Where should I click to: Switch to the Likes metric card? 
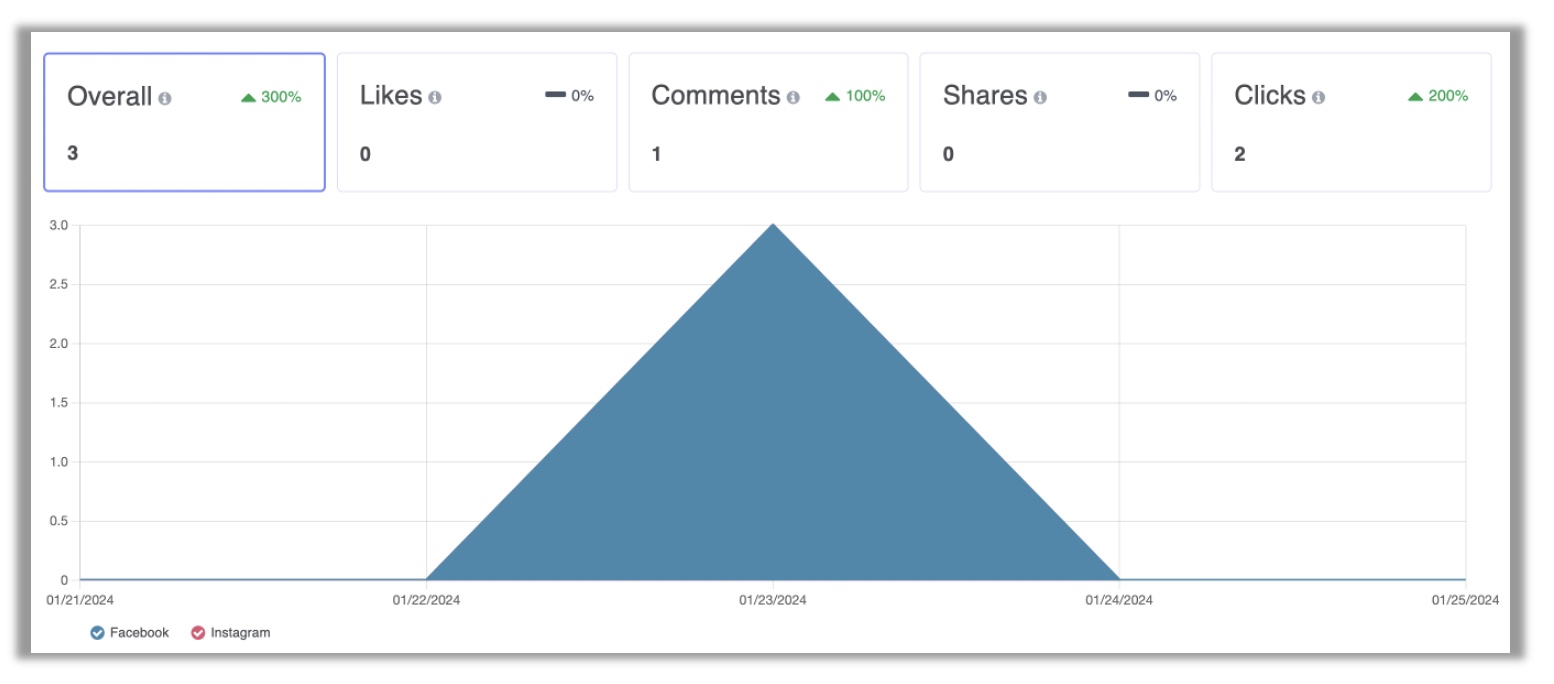[476, 123]
